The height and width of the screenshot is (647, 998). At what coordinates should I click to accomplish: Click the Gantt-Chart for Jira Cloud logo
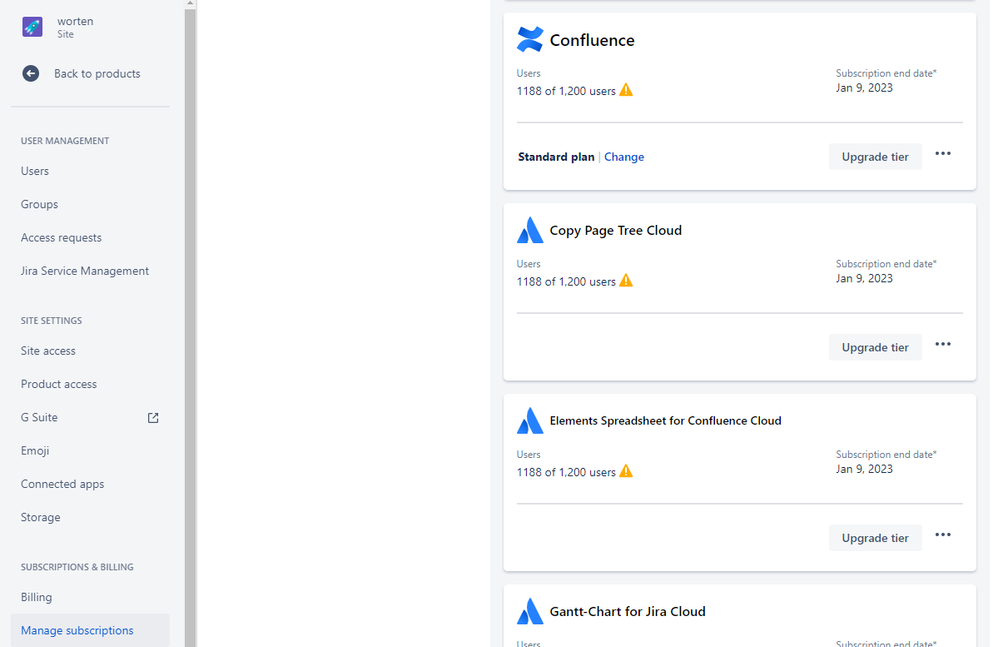(x=530, y=611)
